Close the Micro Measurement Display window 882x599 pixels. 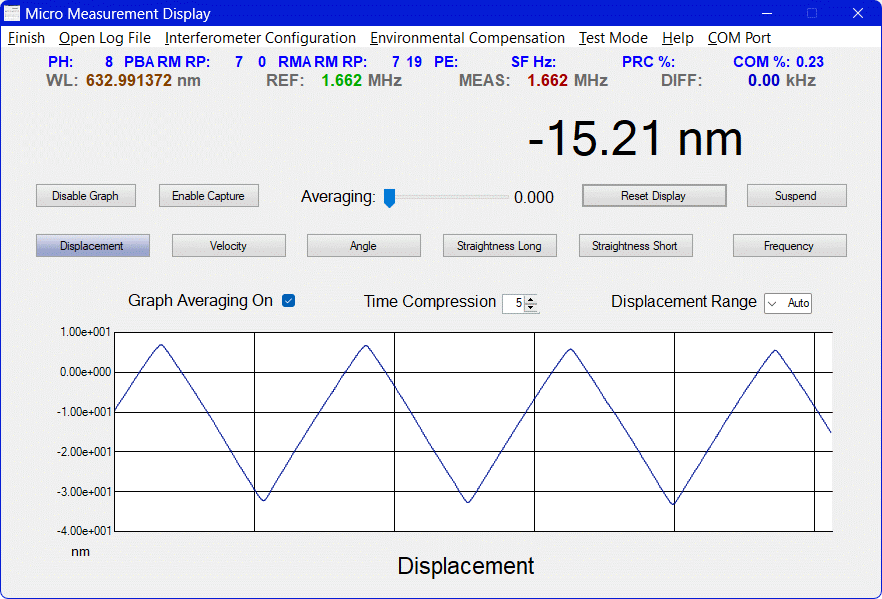857,13
